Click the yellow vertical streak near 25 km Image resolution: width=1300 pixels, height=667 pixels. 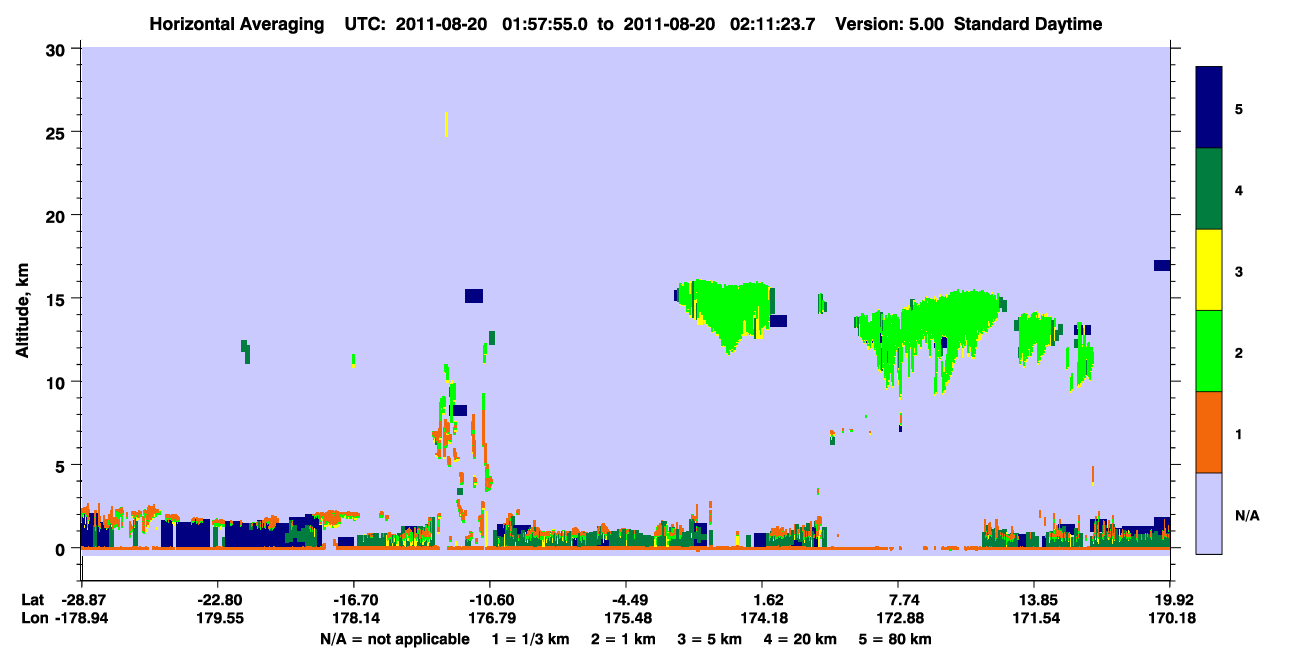(x=446, y=124)
